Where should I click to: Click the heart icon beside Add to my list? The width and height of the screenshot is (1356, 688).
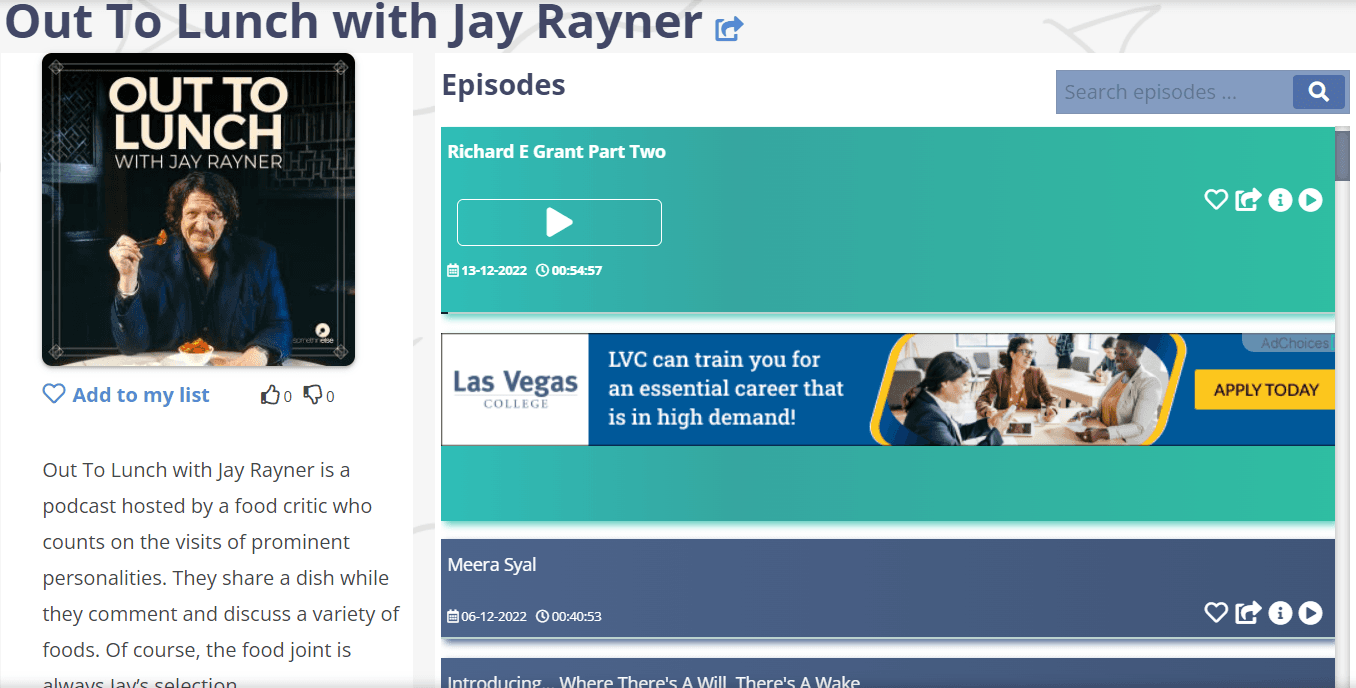click(54, 394)
